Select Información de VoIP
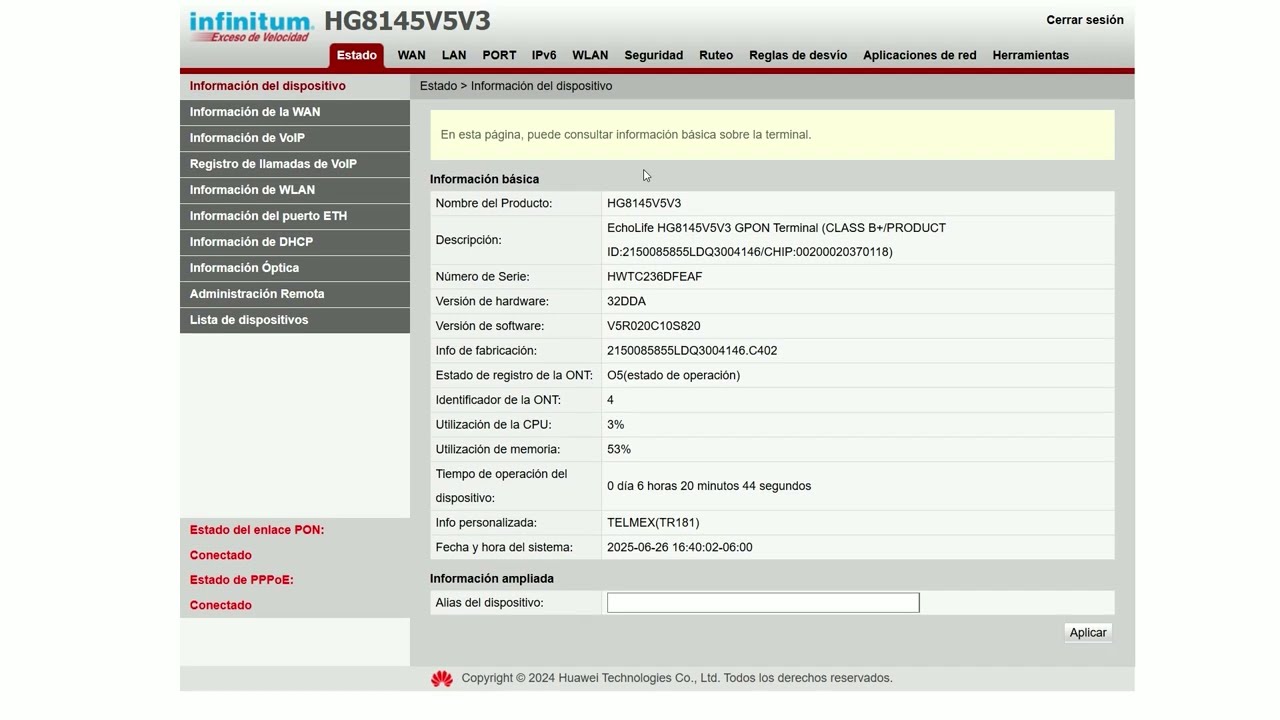This screenshot has height=720, width=1280. pyautogui.click(x=295, y=138)
